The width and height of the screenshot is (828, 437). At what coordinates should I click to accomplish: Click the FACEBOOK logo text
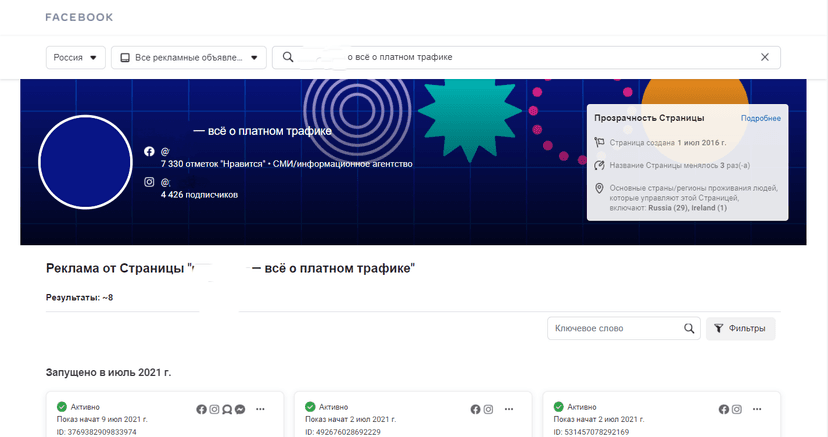[x=79, y=17]
